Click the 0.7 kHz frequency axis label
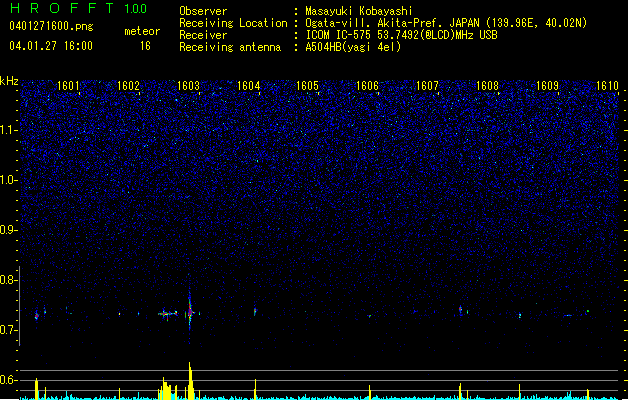Viewport: 629px width, 400px height. point(8,330)
